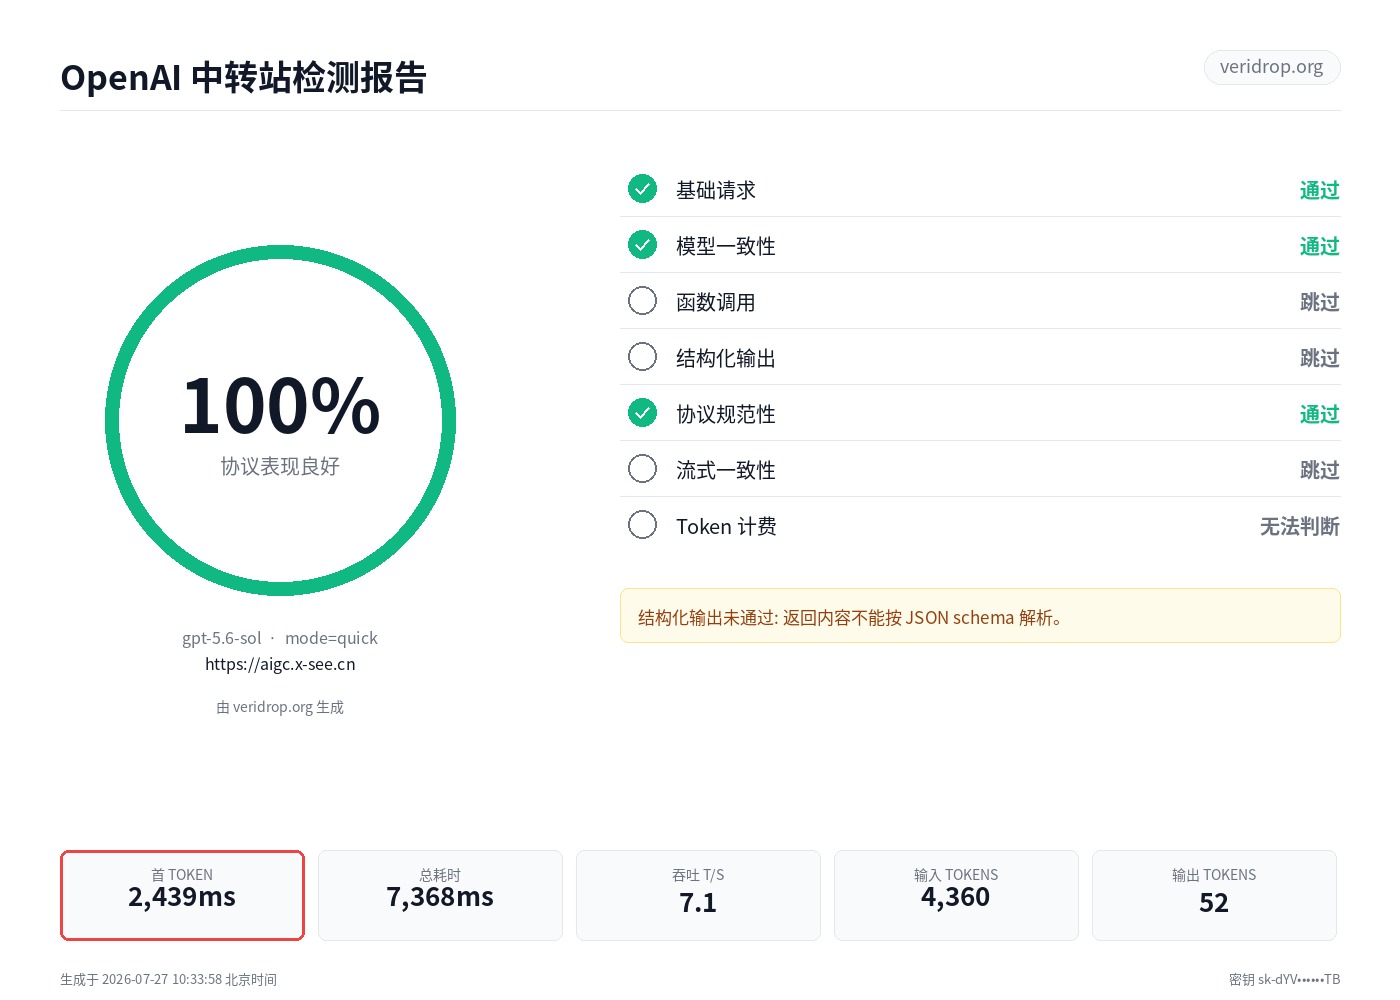Click green checkmark icon beside 模型一致性
Image resolution: width=1400 pixels, height=1000 pixels.
tap(642, 244)
